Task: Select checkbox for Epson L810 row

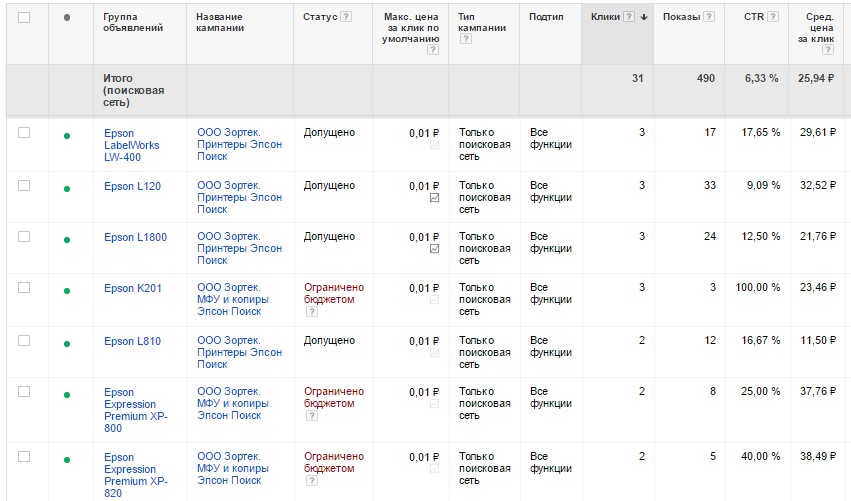Action: point(24,341)
